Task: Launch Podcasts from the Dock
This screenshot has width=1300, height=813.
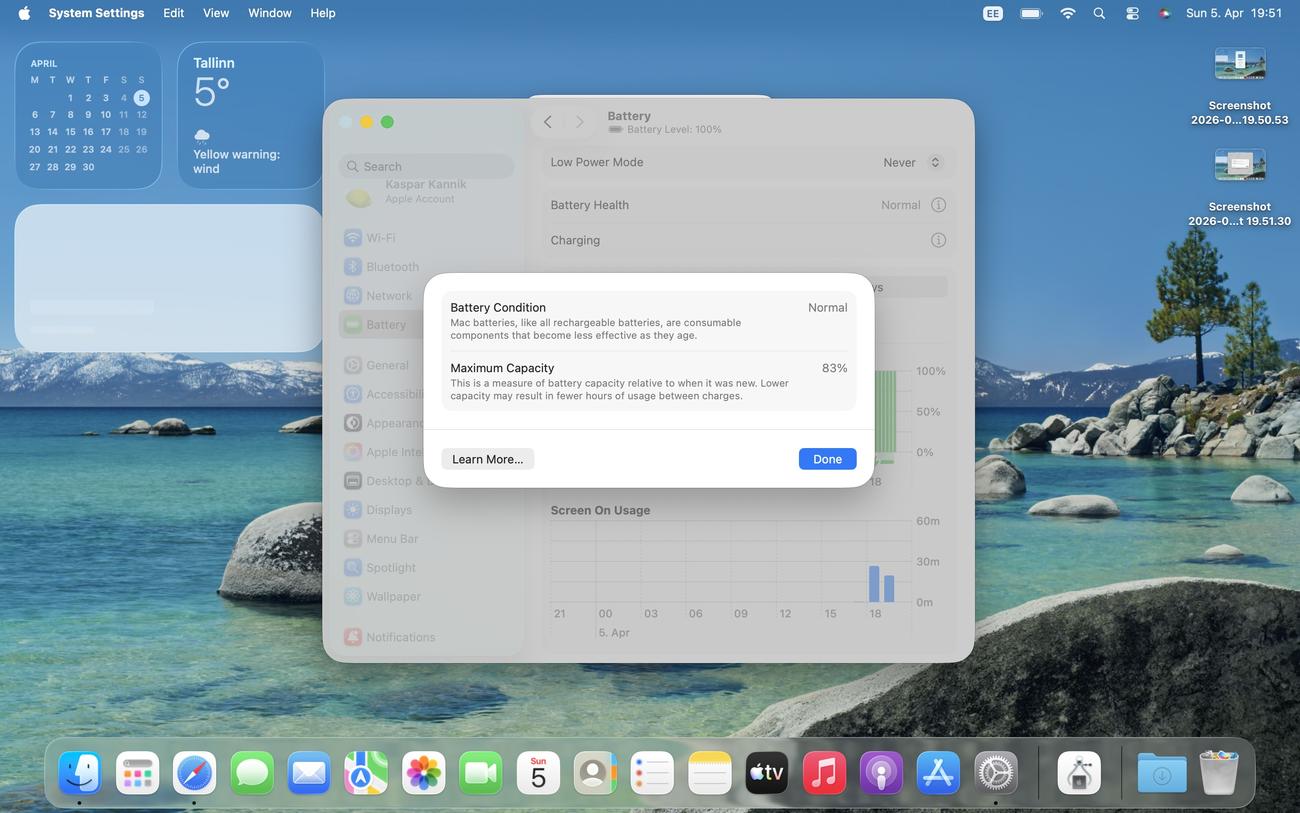Action: click(881, 773)
